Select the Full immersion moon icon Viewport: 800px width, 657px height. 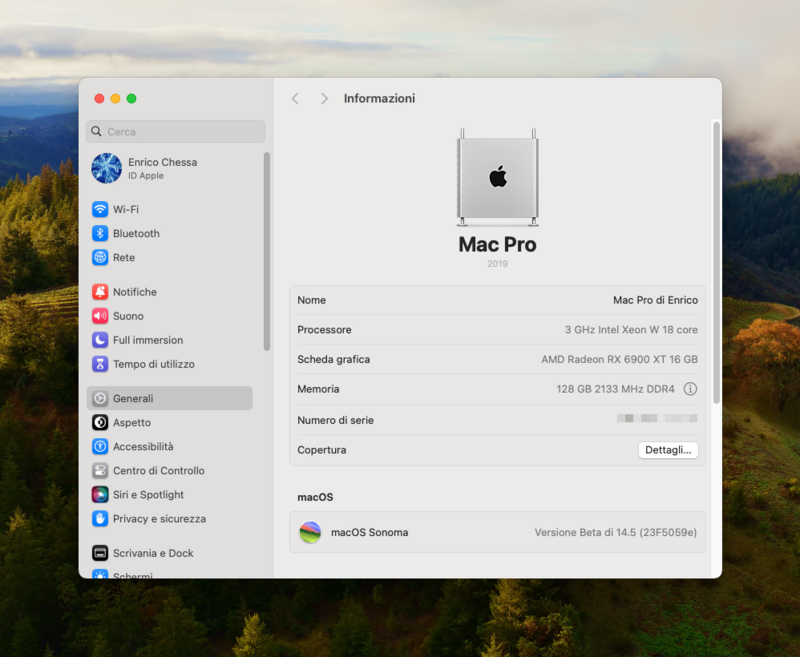tap(100, 340)
